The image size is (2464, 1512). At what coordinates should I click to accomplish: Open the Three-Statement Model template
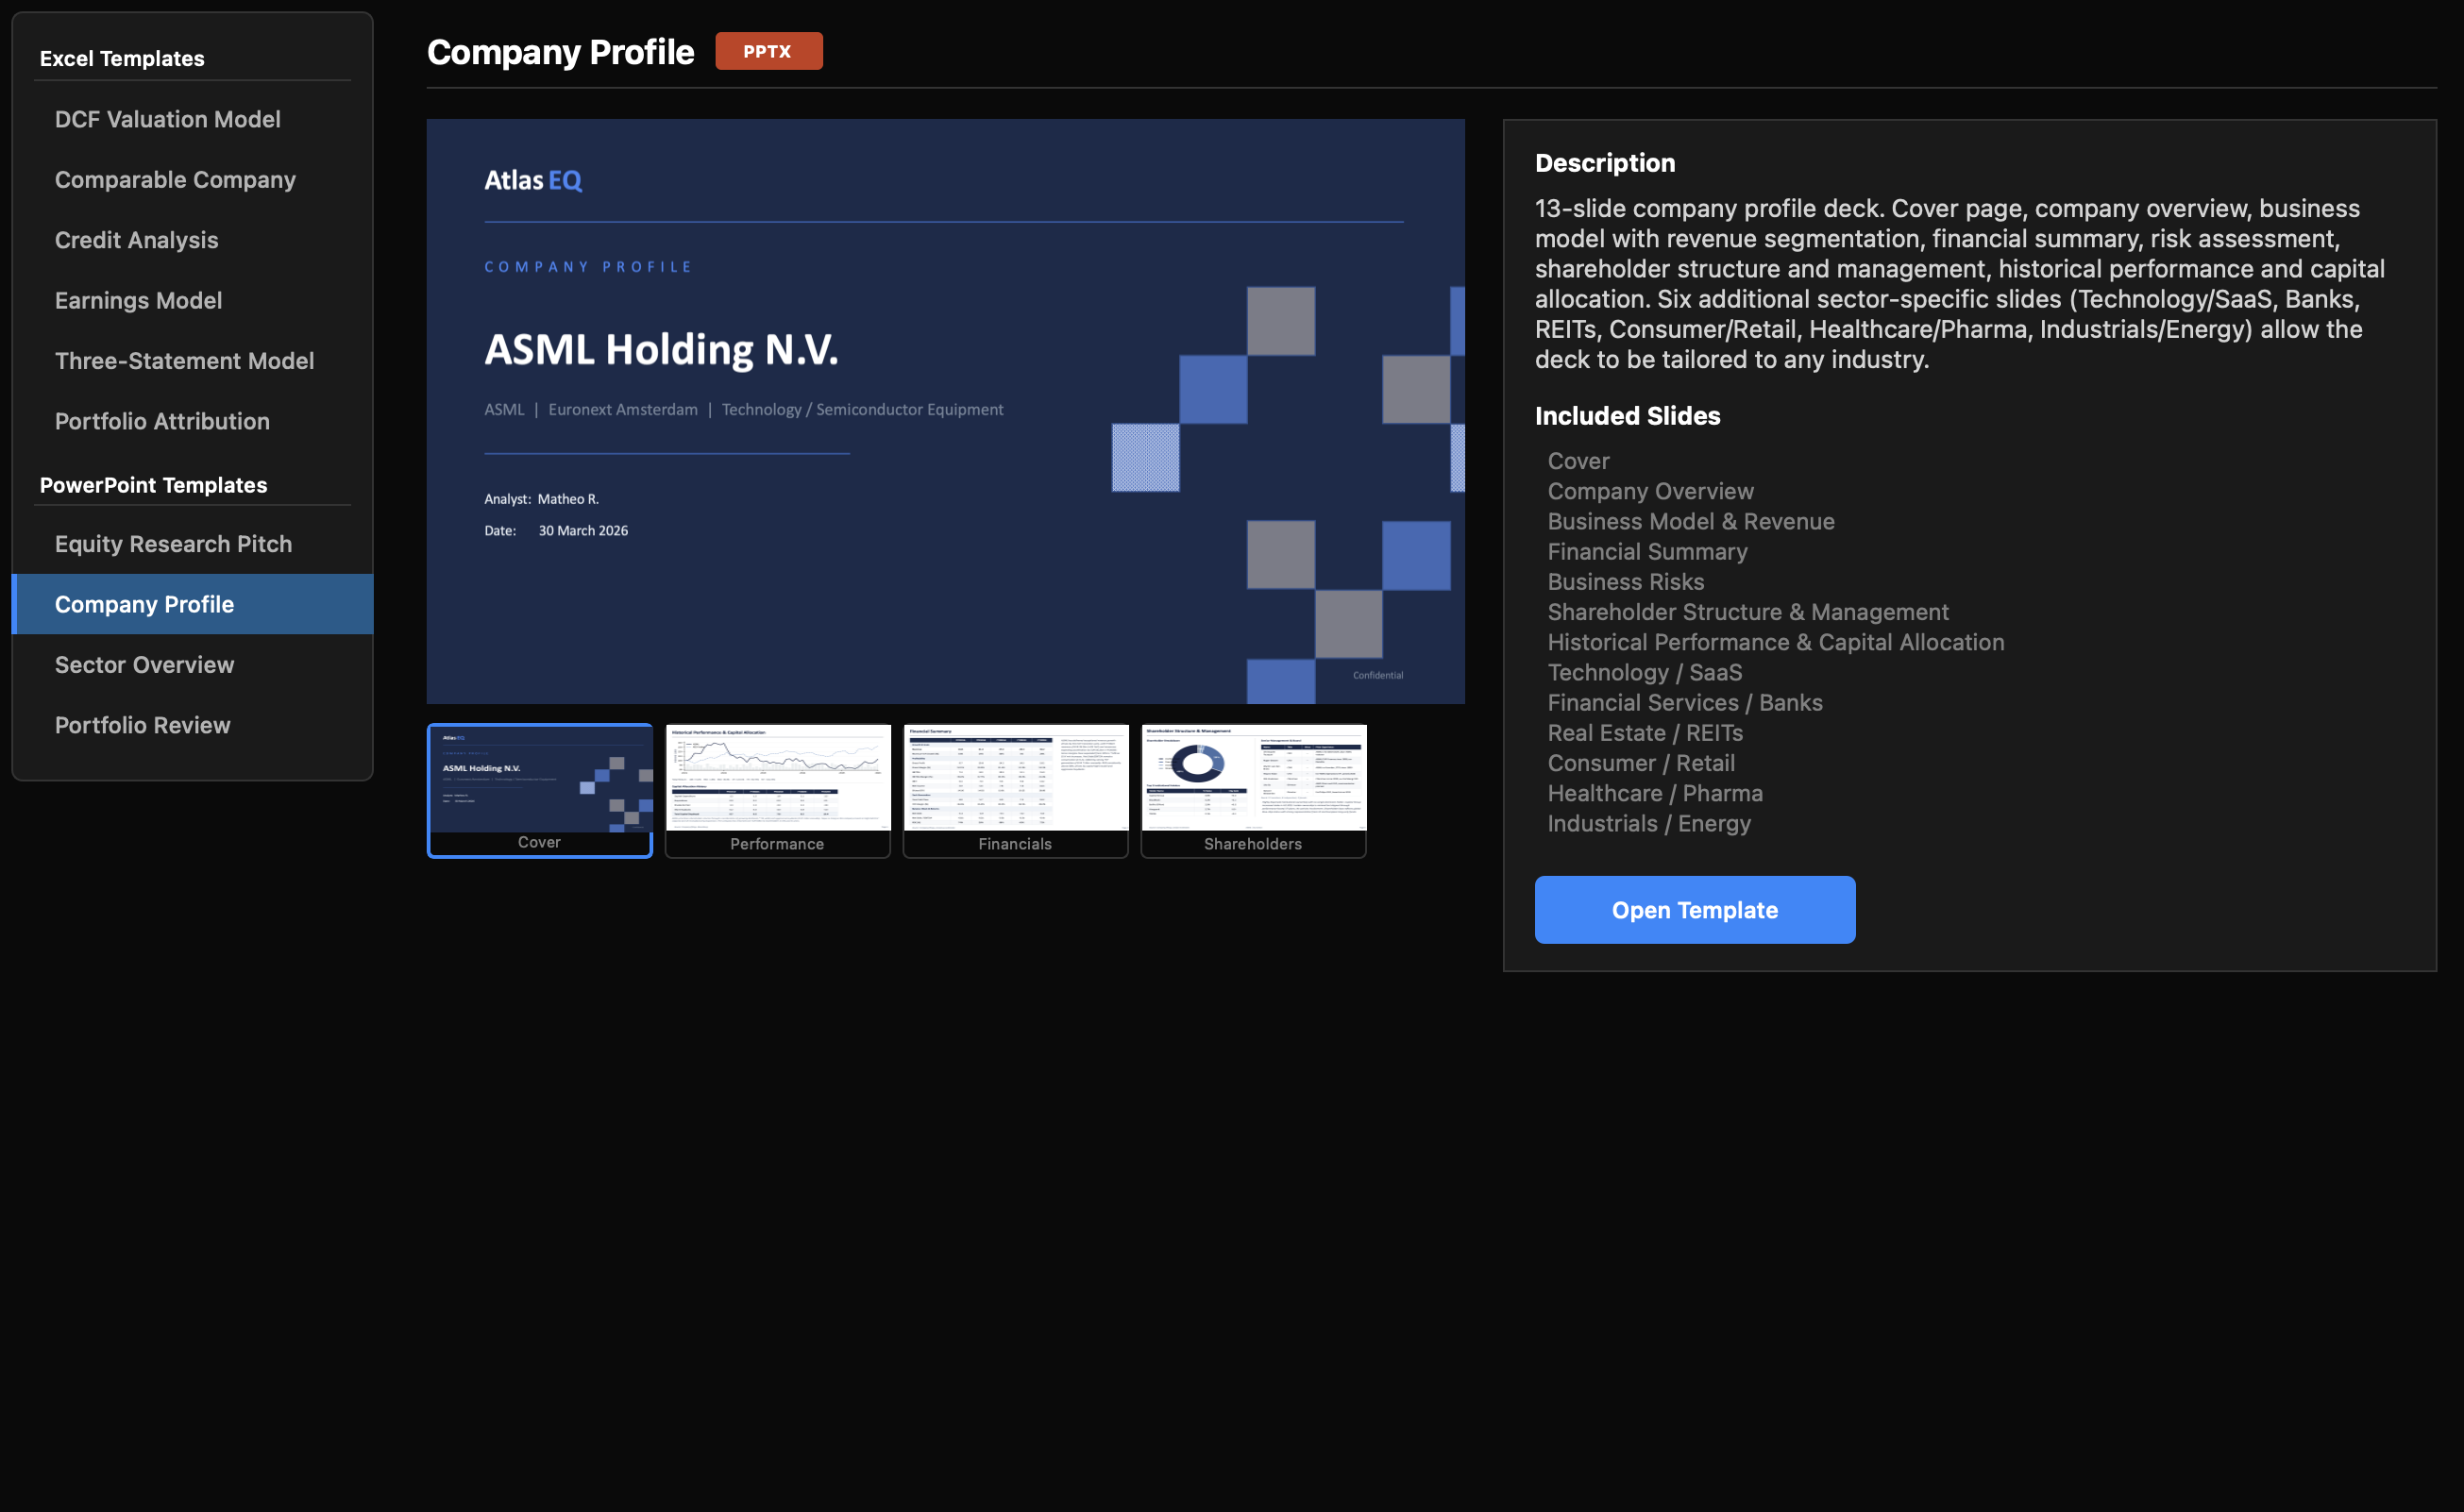point(192,361)
